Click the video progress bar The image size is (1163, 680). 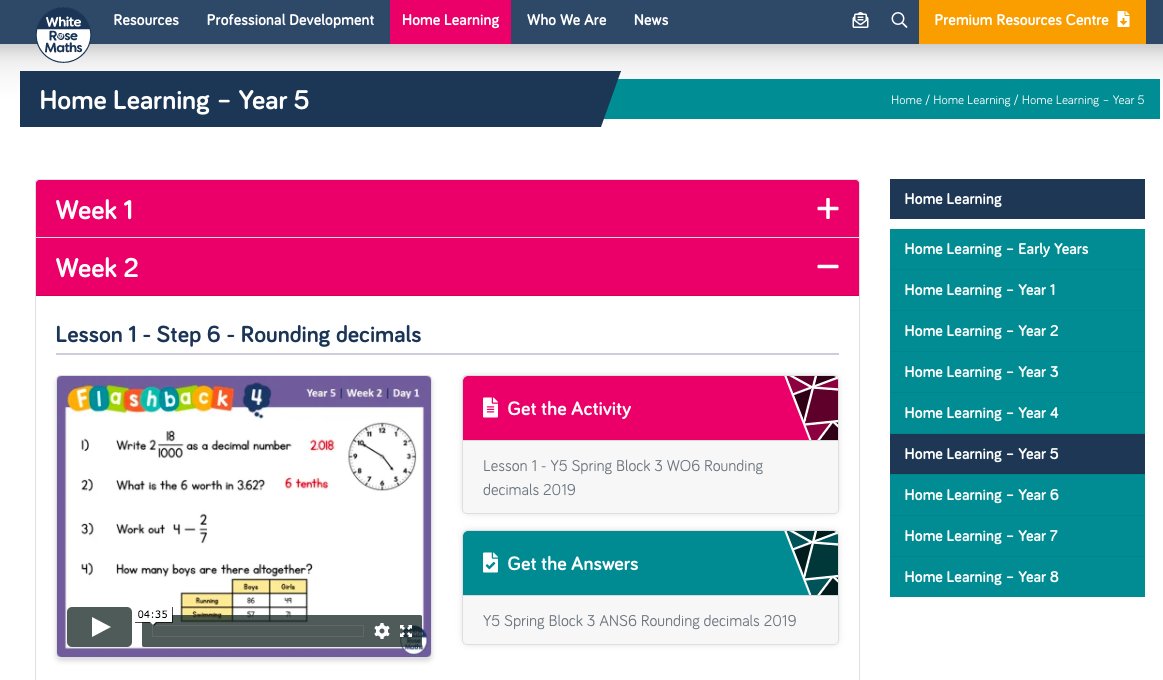258,631
